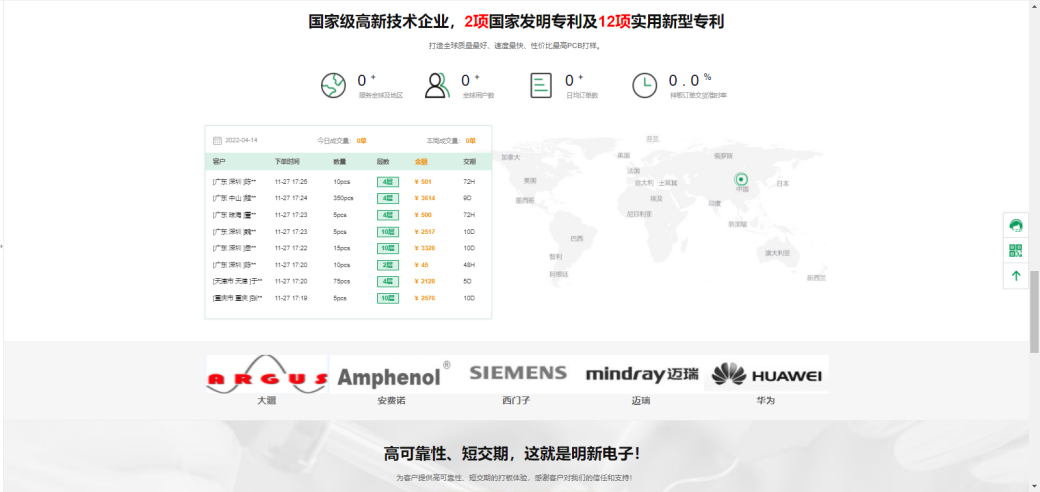Click the green globe statistics icon

tap(333, 86)
